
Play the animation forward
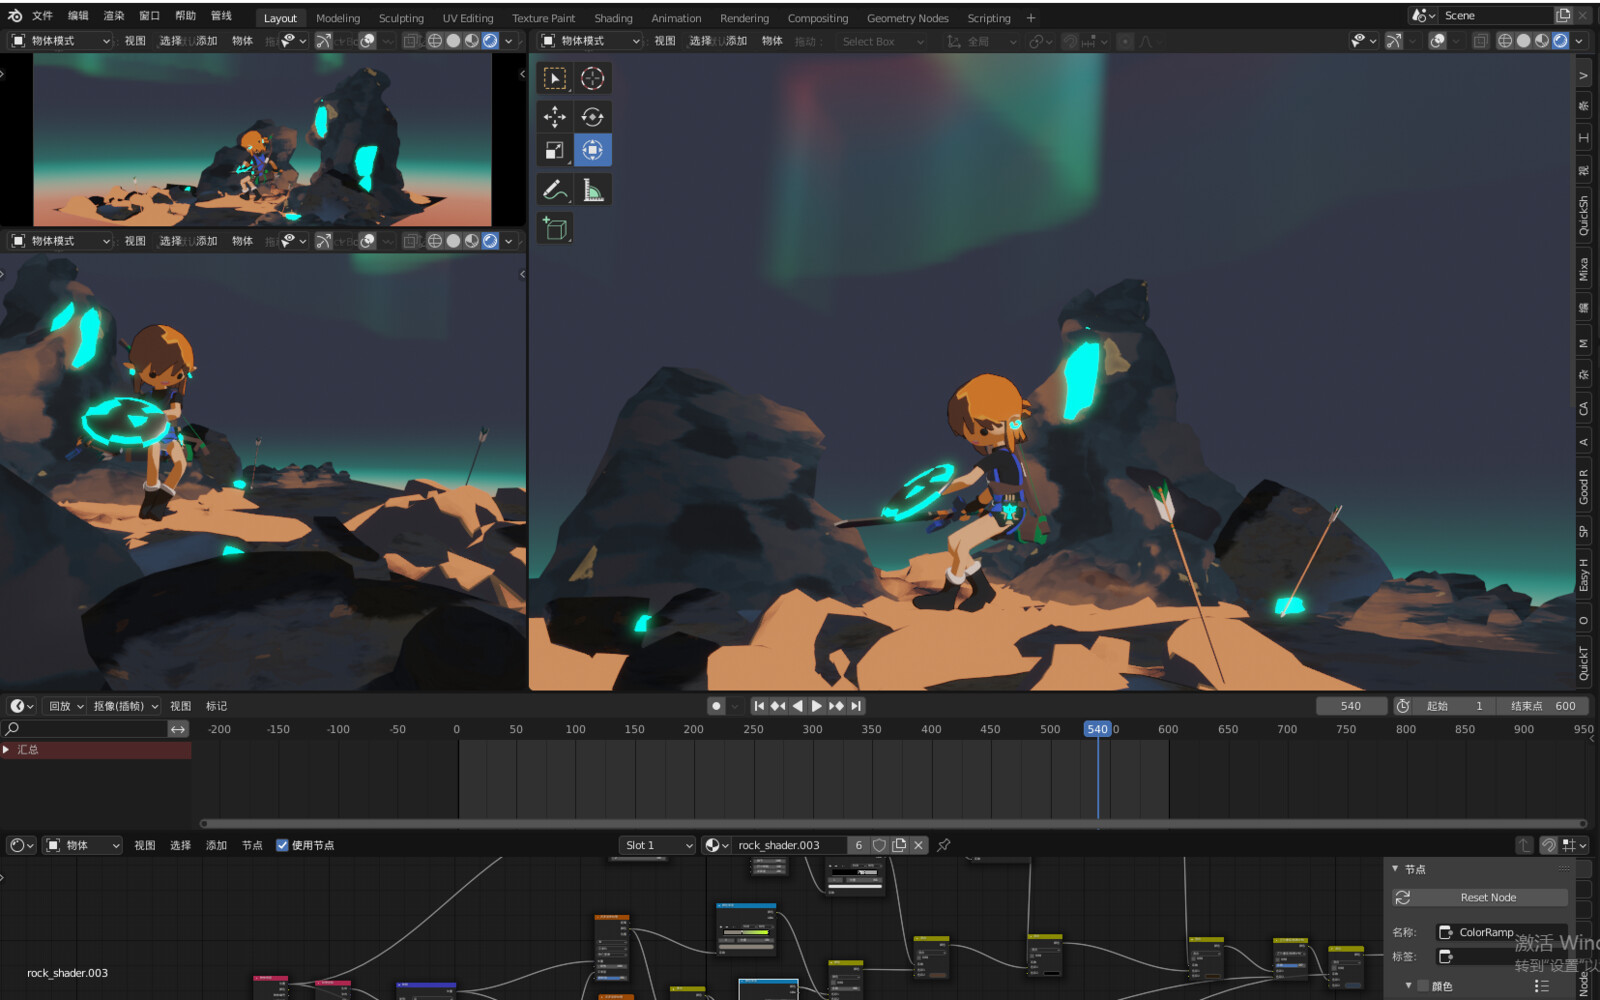[x=816, y=706]
